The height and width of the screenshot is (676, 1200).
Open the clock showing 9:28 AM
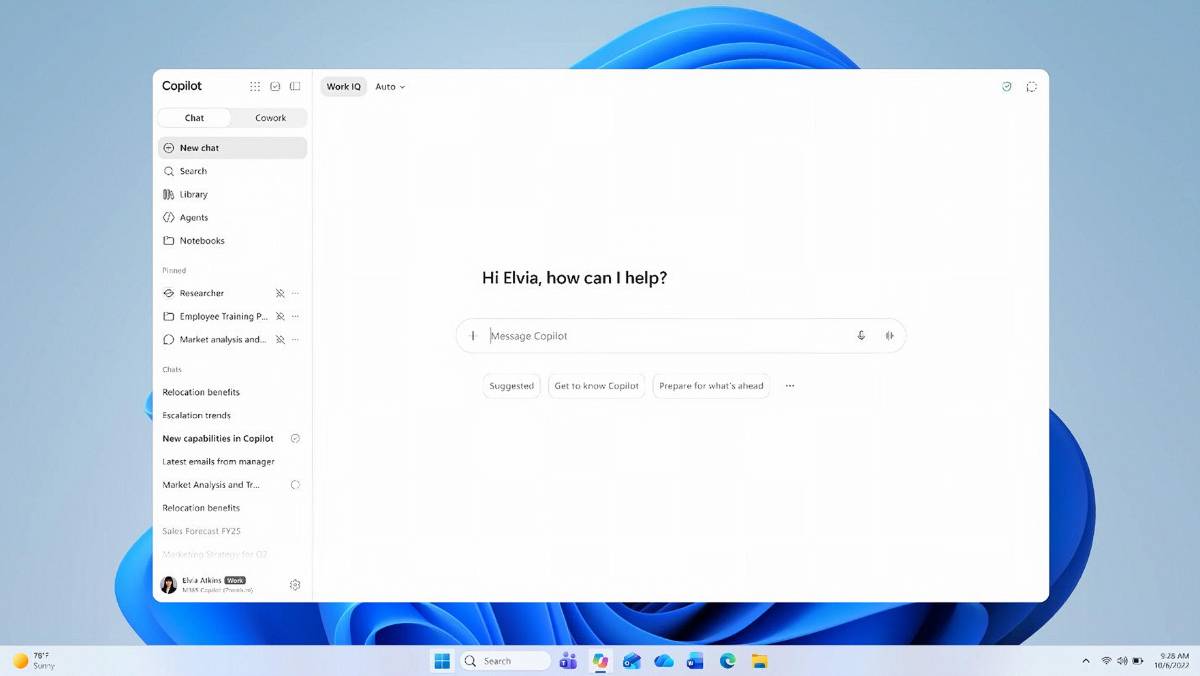pyautogui.click(x=1174, y=661)
